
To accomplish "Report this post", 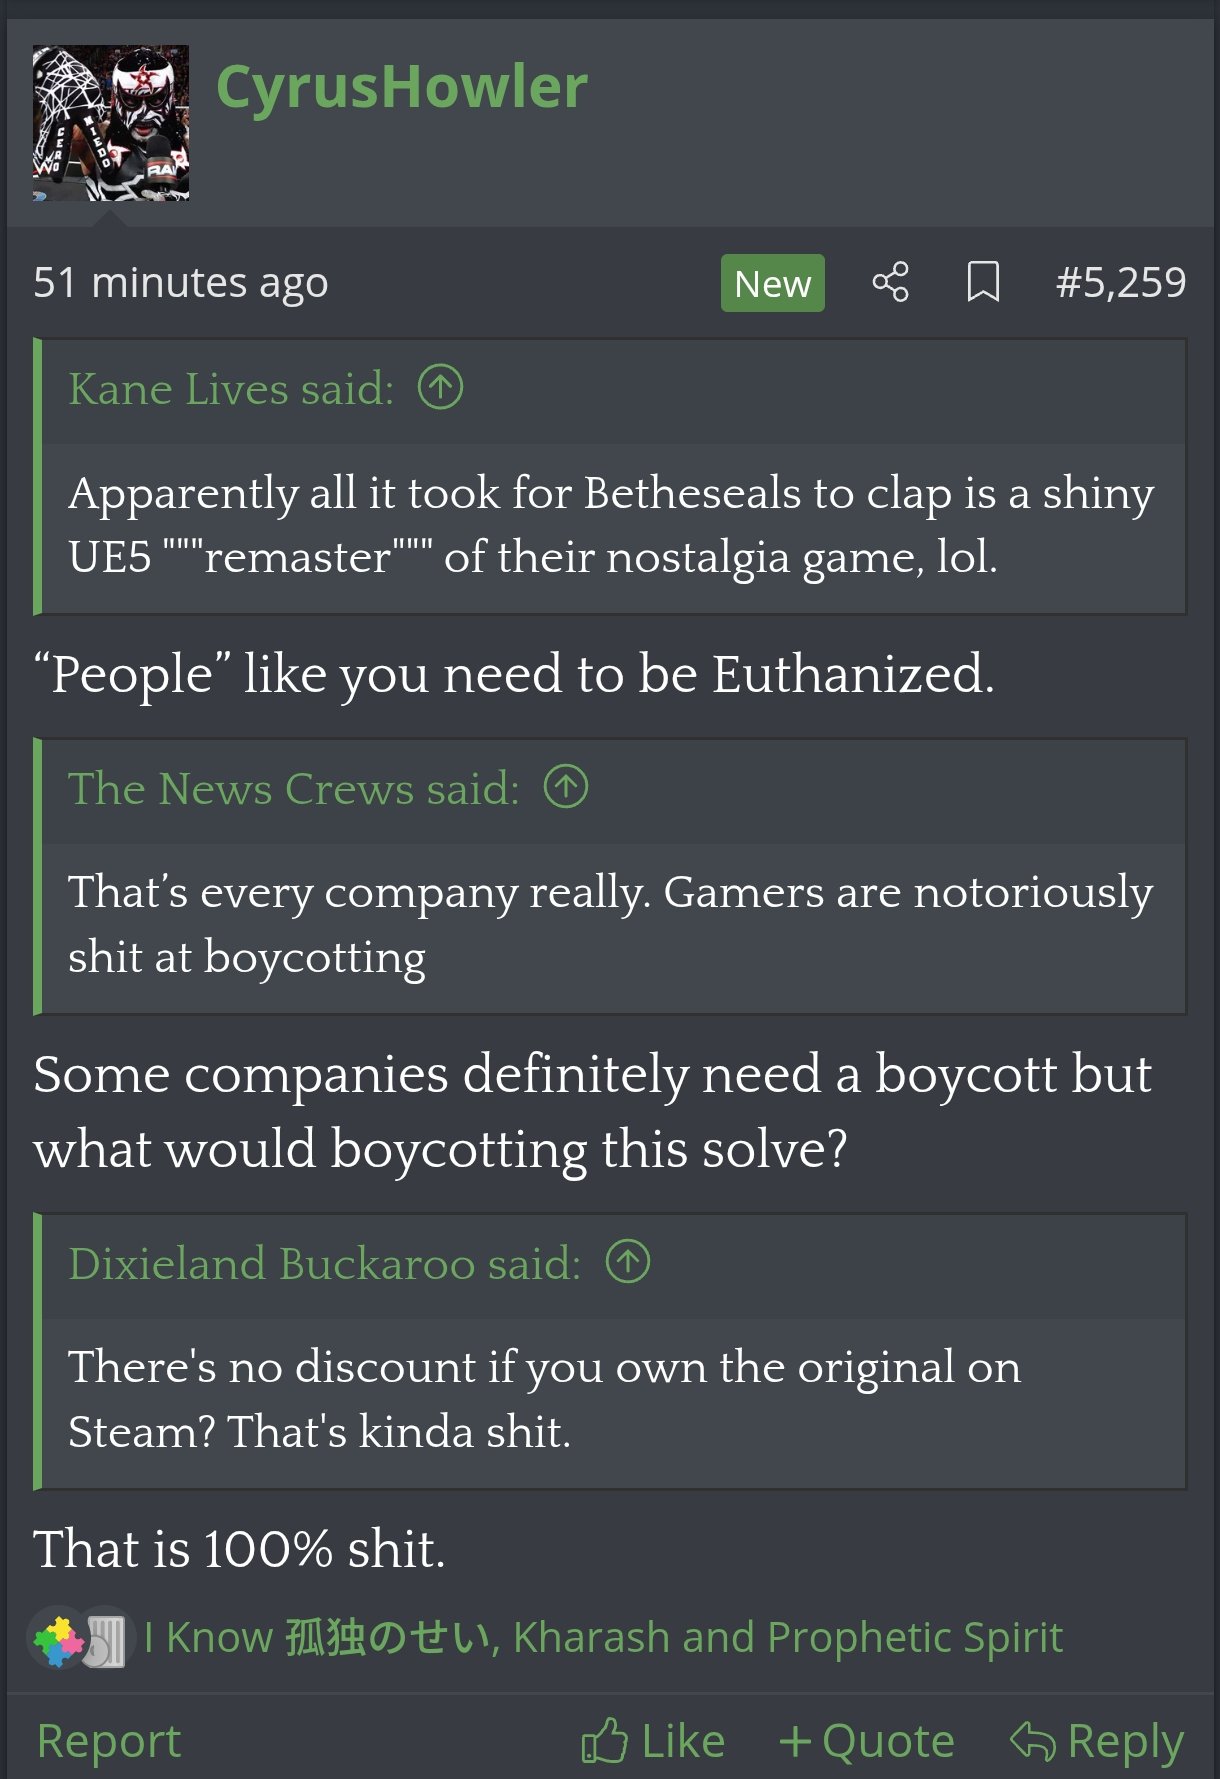I will click(109, 1741).
